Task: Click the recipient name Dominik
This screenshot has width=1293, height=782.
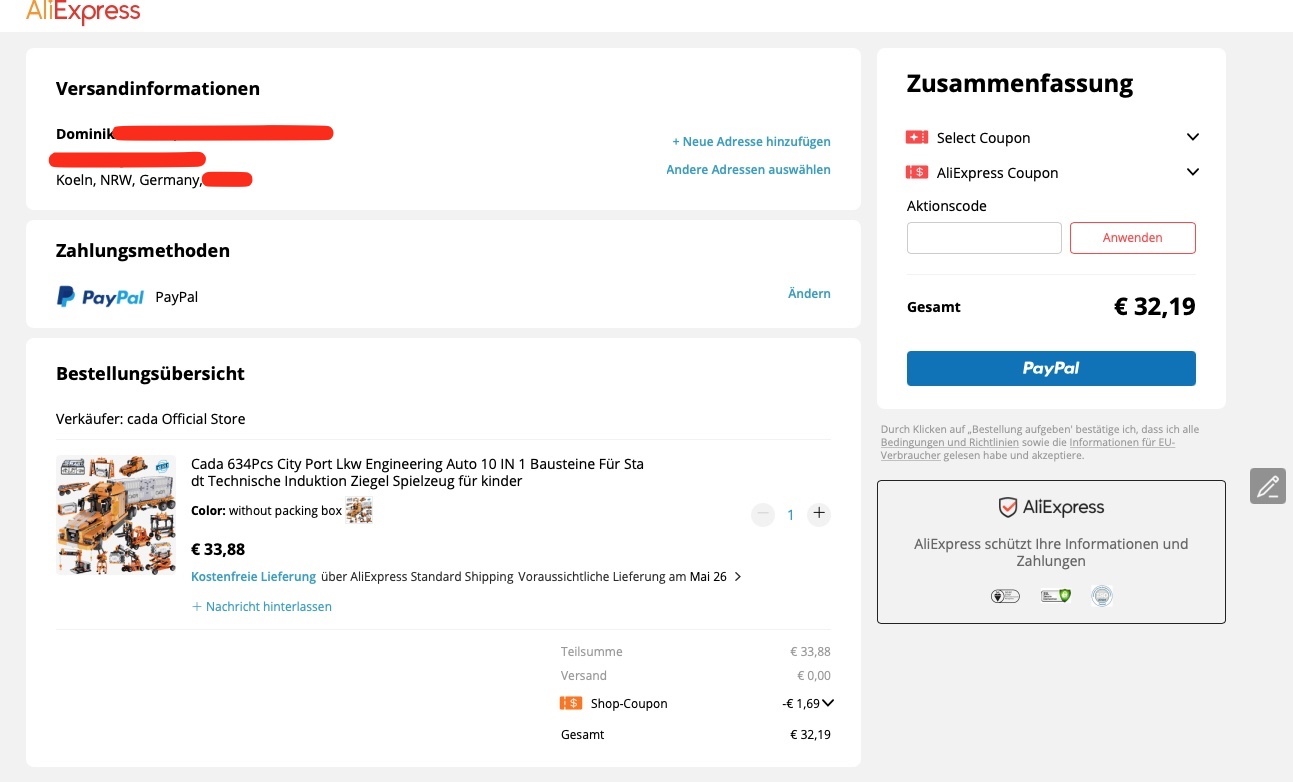Action: [x=84, y=134]
